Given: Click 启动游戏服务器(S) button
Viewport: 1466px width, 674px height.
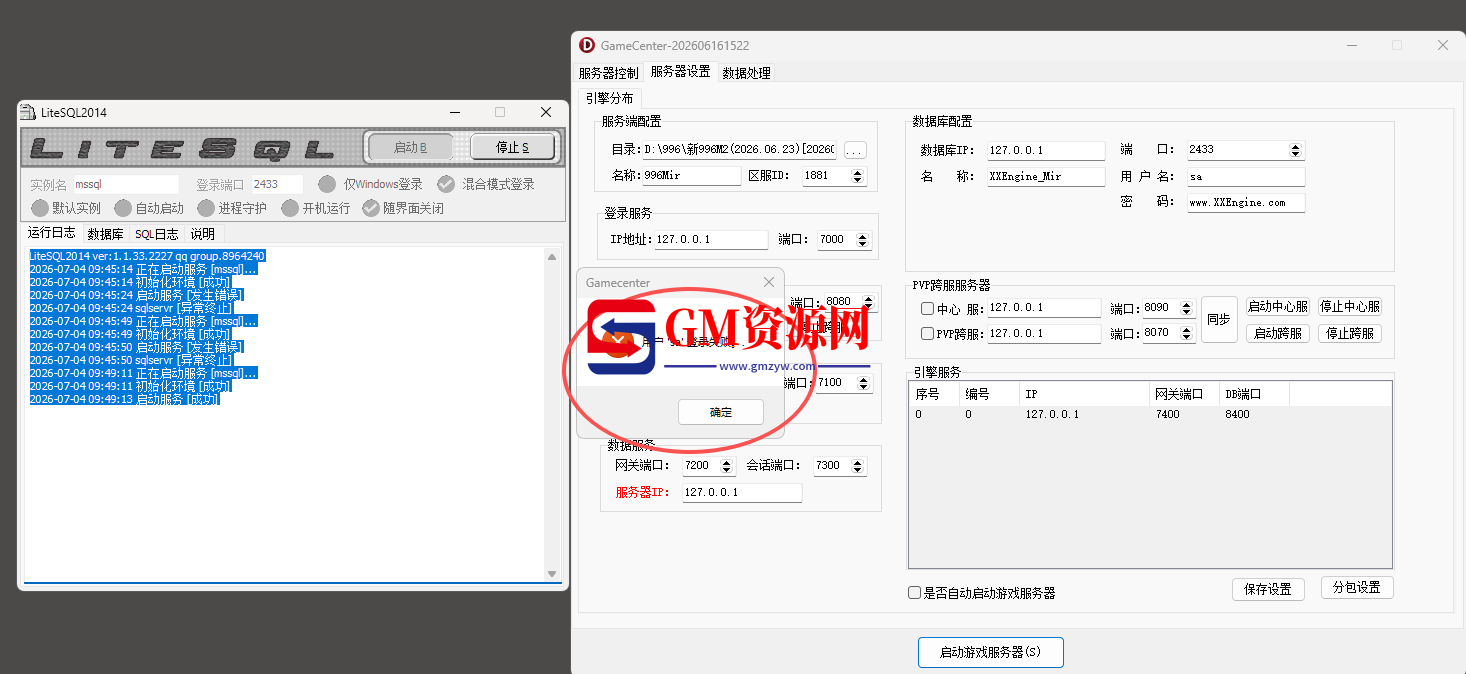Looking at the screenshot, I should point(990,652).
